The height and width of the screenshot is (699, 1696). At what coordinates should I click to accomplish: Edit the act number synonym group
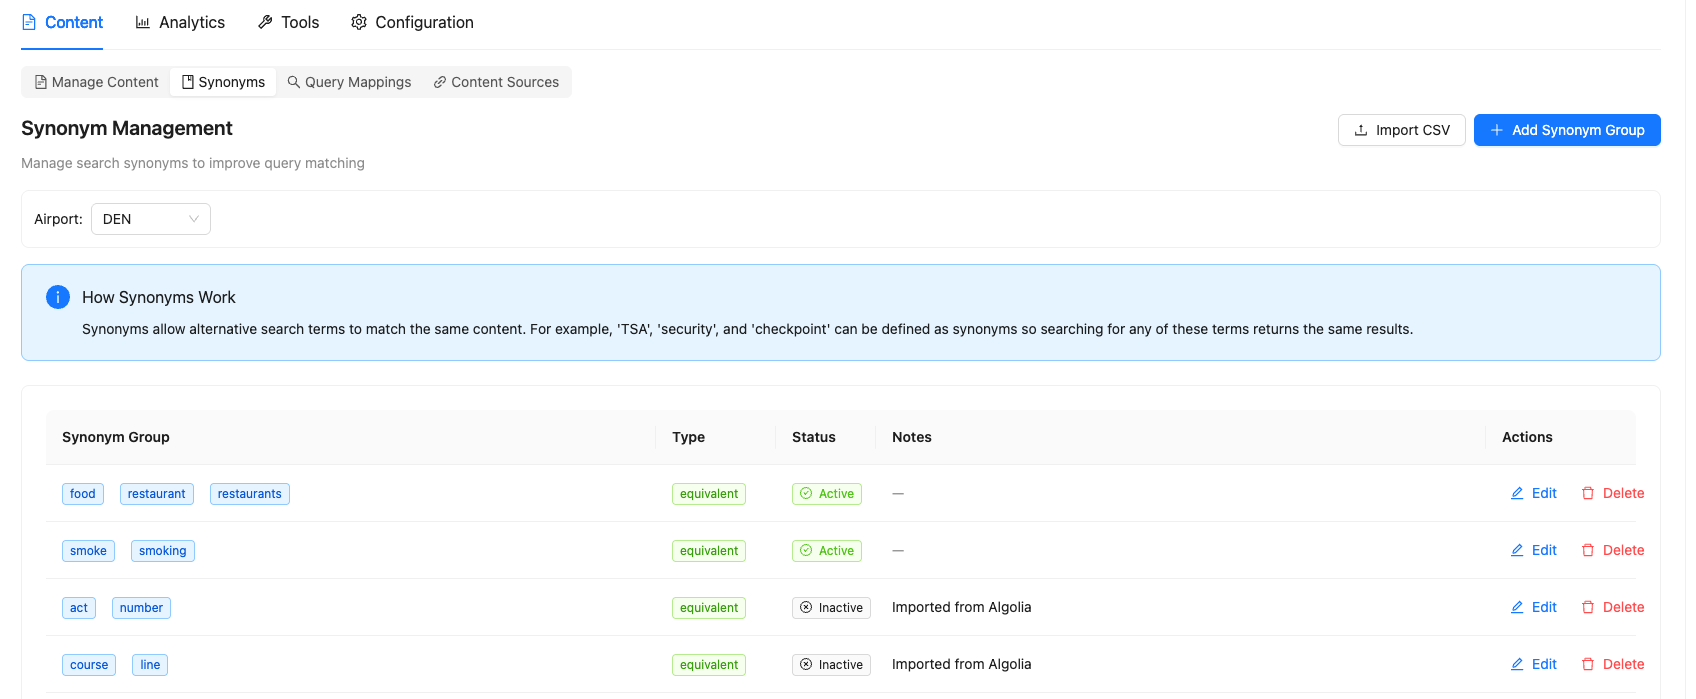tap(1533, 607)
